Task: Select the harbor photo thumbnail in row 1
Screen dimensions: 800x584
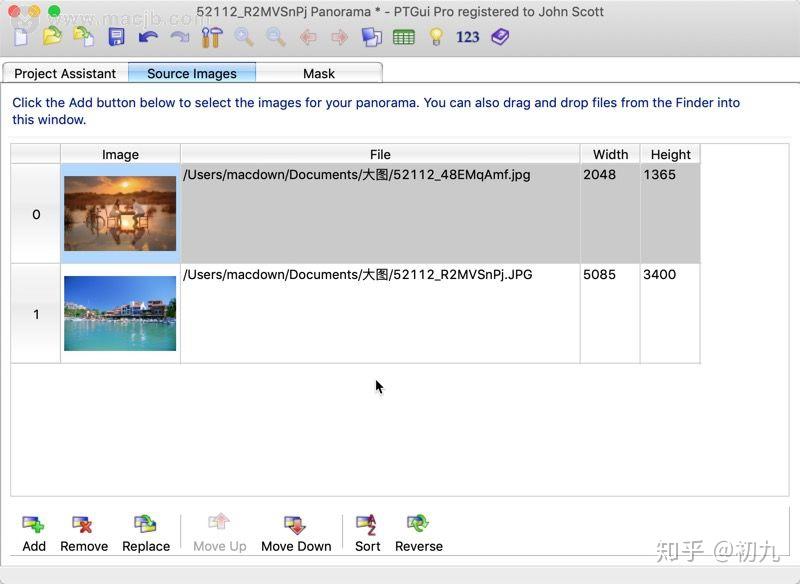Action: click(120, 313)
